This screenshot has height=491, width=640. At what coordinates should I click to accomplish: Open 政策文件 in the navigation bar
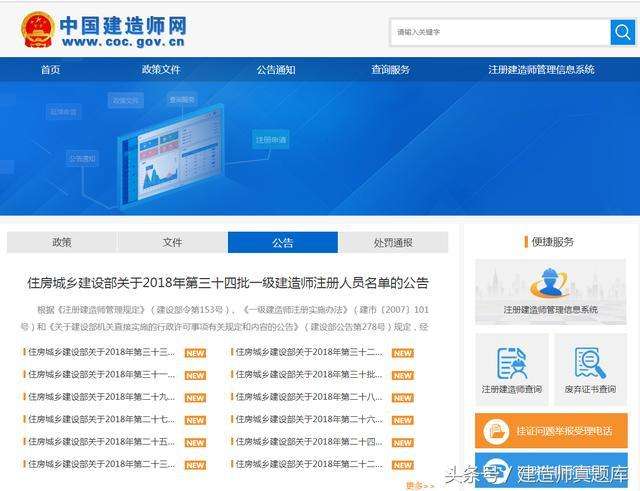coord(161,70)
